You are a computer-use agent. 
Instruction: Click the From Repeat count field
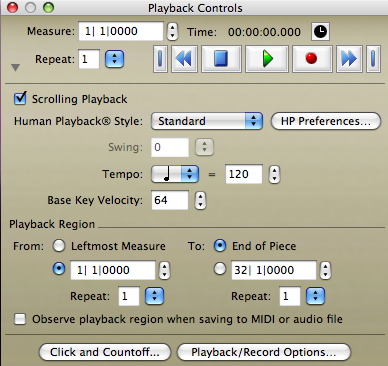(x=129, y=296)
